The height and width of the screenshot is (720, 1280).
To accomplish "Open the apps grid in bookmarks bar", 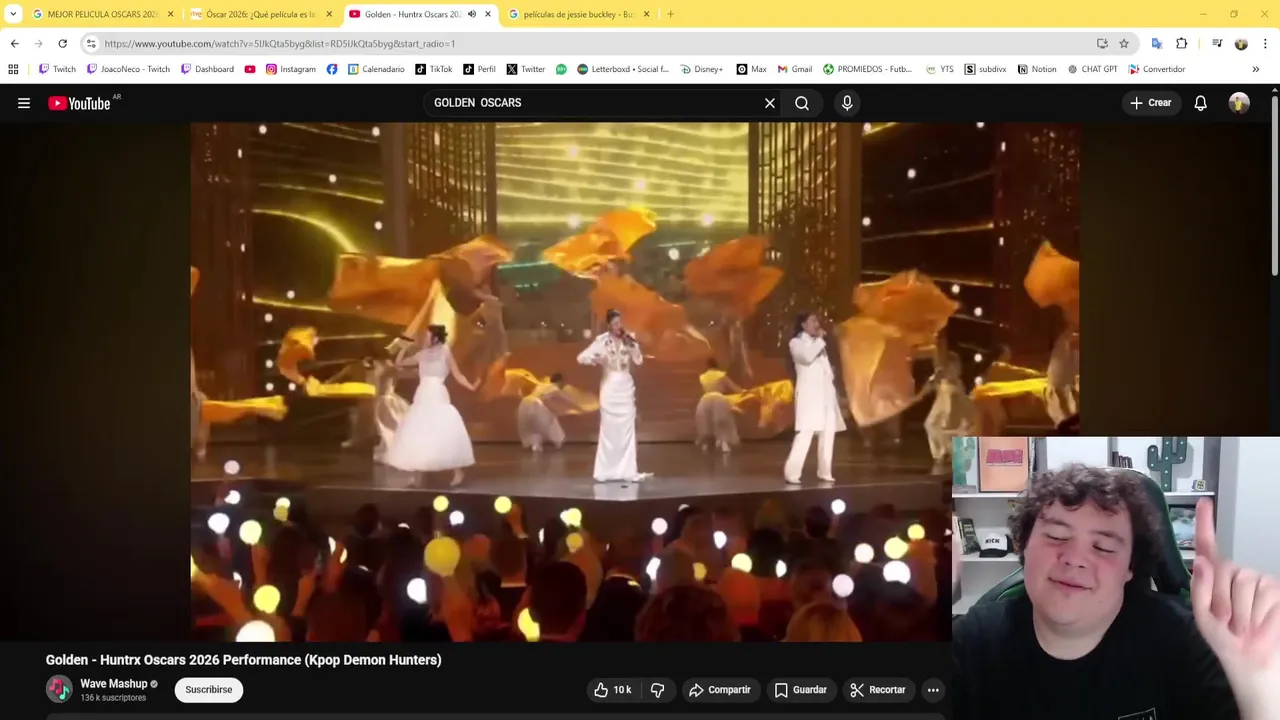I will tap(13, 69).
